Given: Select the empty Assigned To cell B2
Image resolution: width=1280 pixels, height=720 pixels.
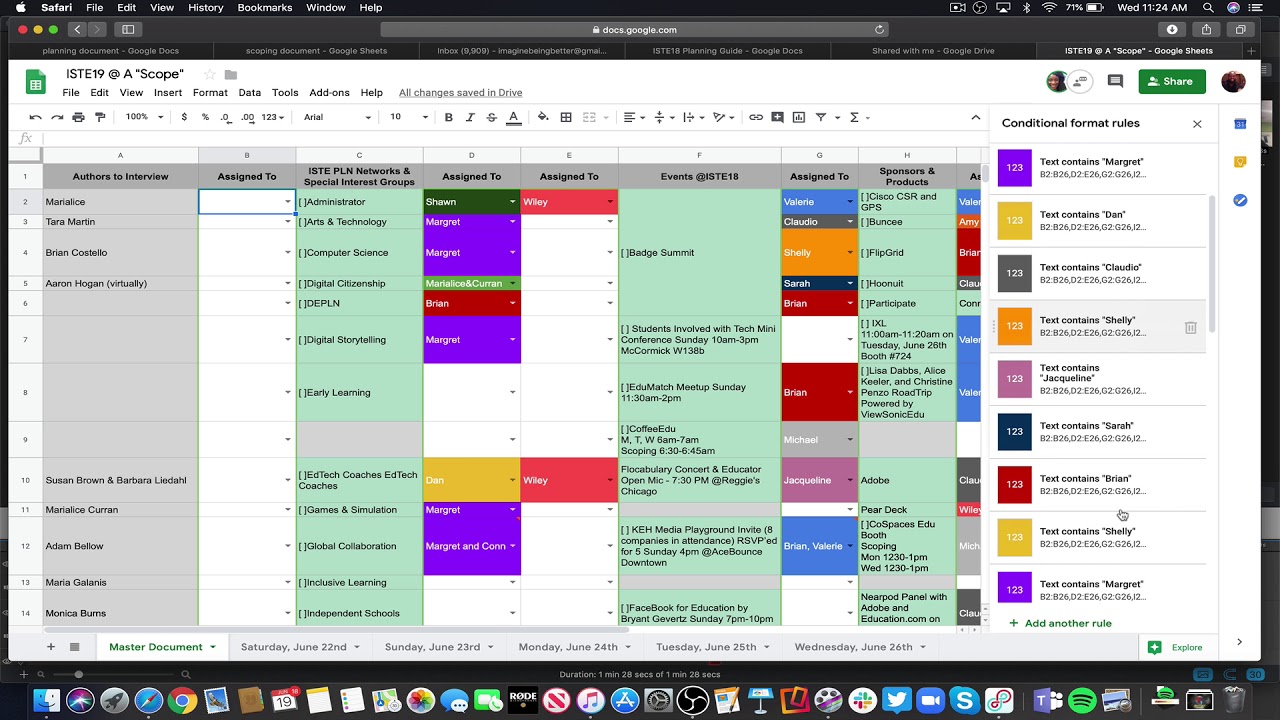Looking at the screenshot, I should click(247, 202).
